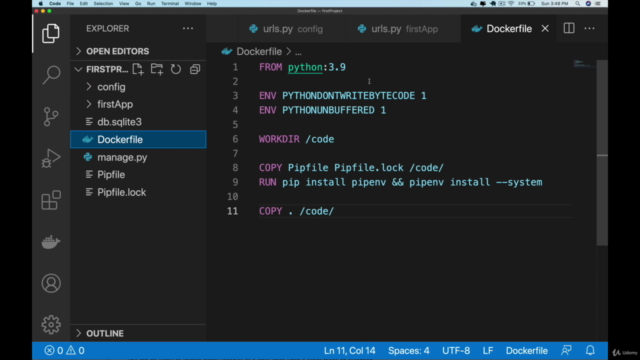Open the Extensions view

coord(51,200)
